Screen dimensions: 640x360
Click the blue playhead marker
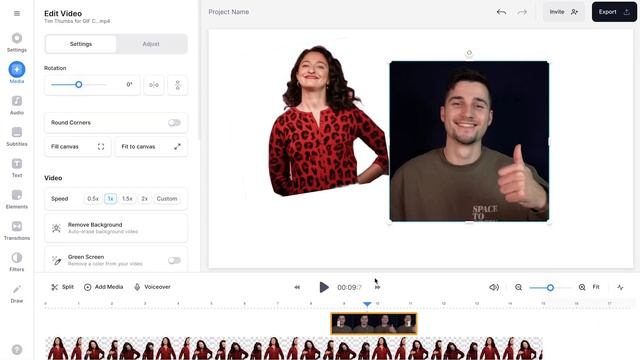point(367,304)
